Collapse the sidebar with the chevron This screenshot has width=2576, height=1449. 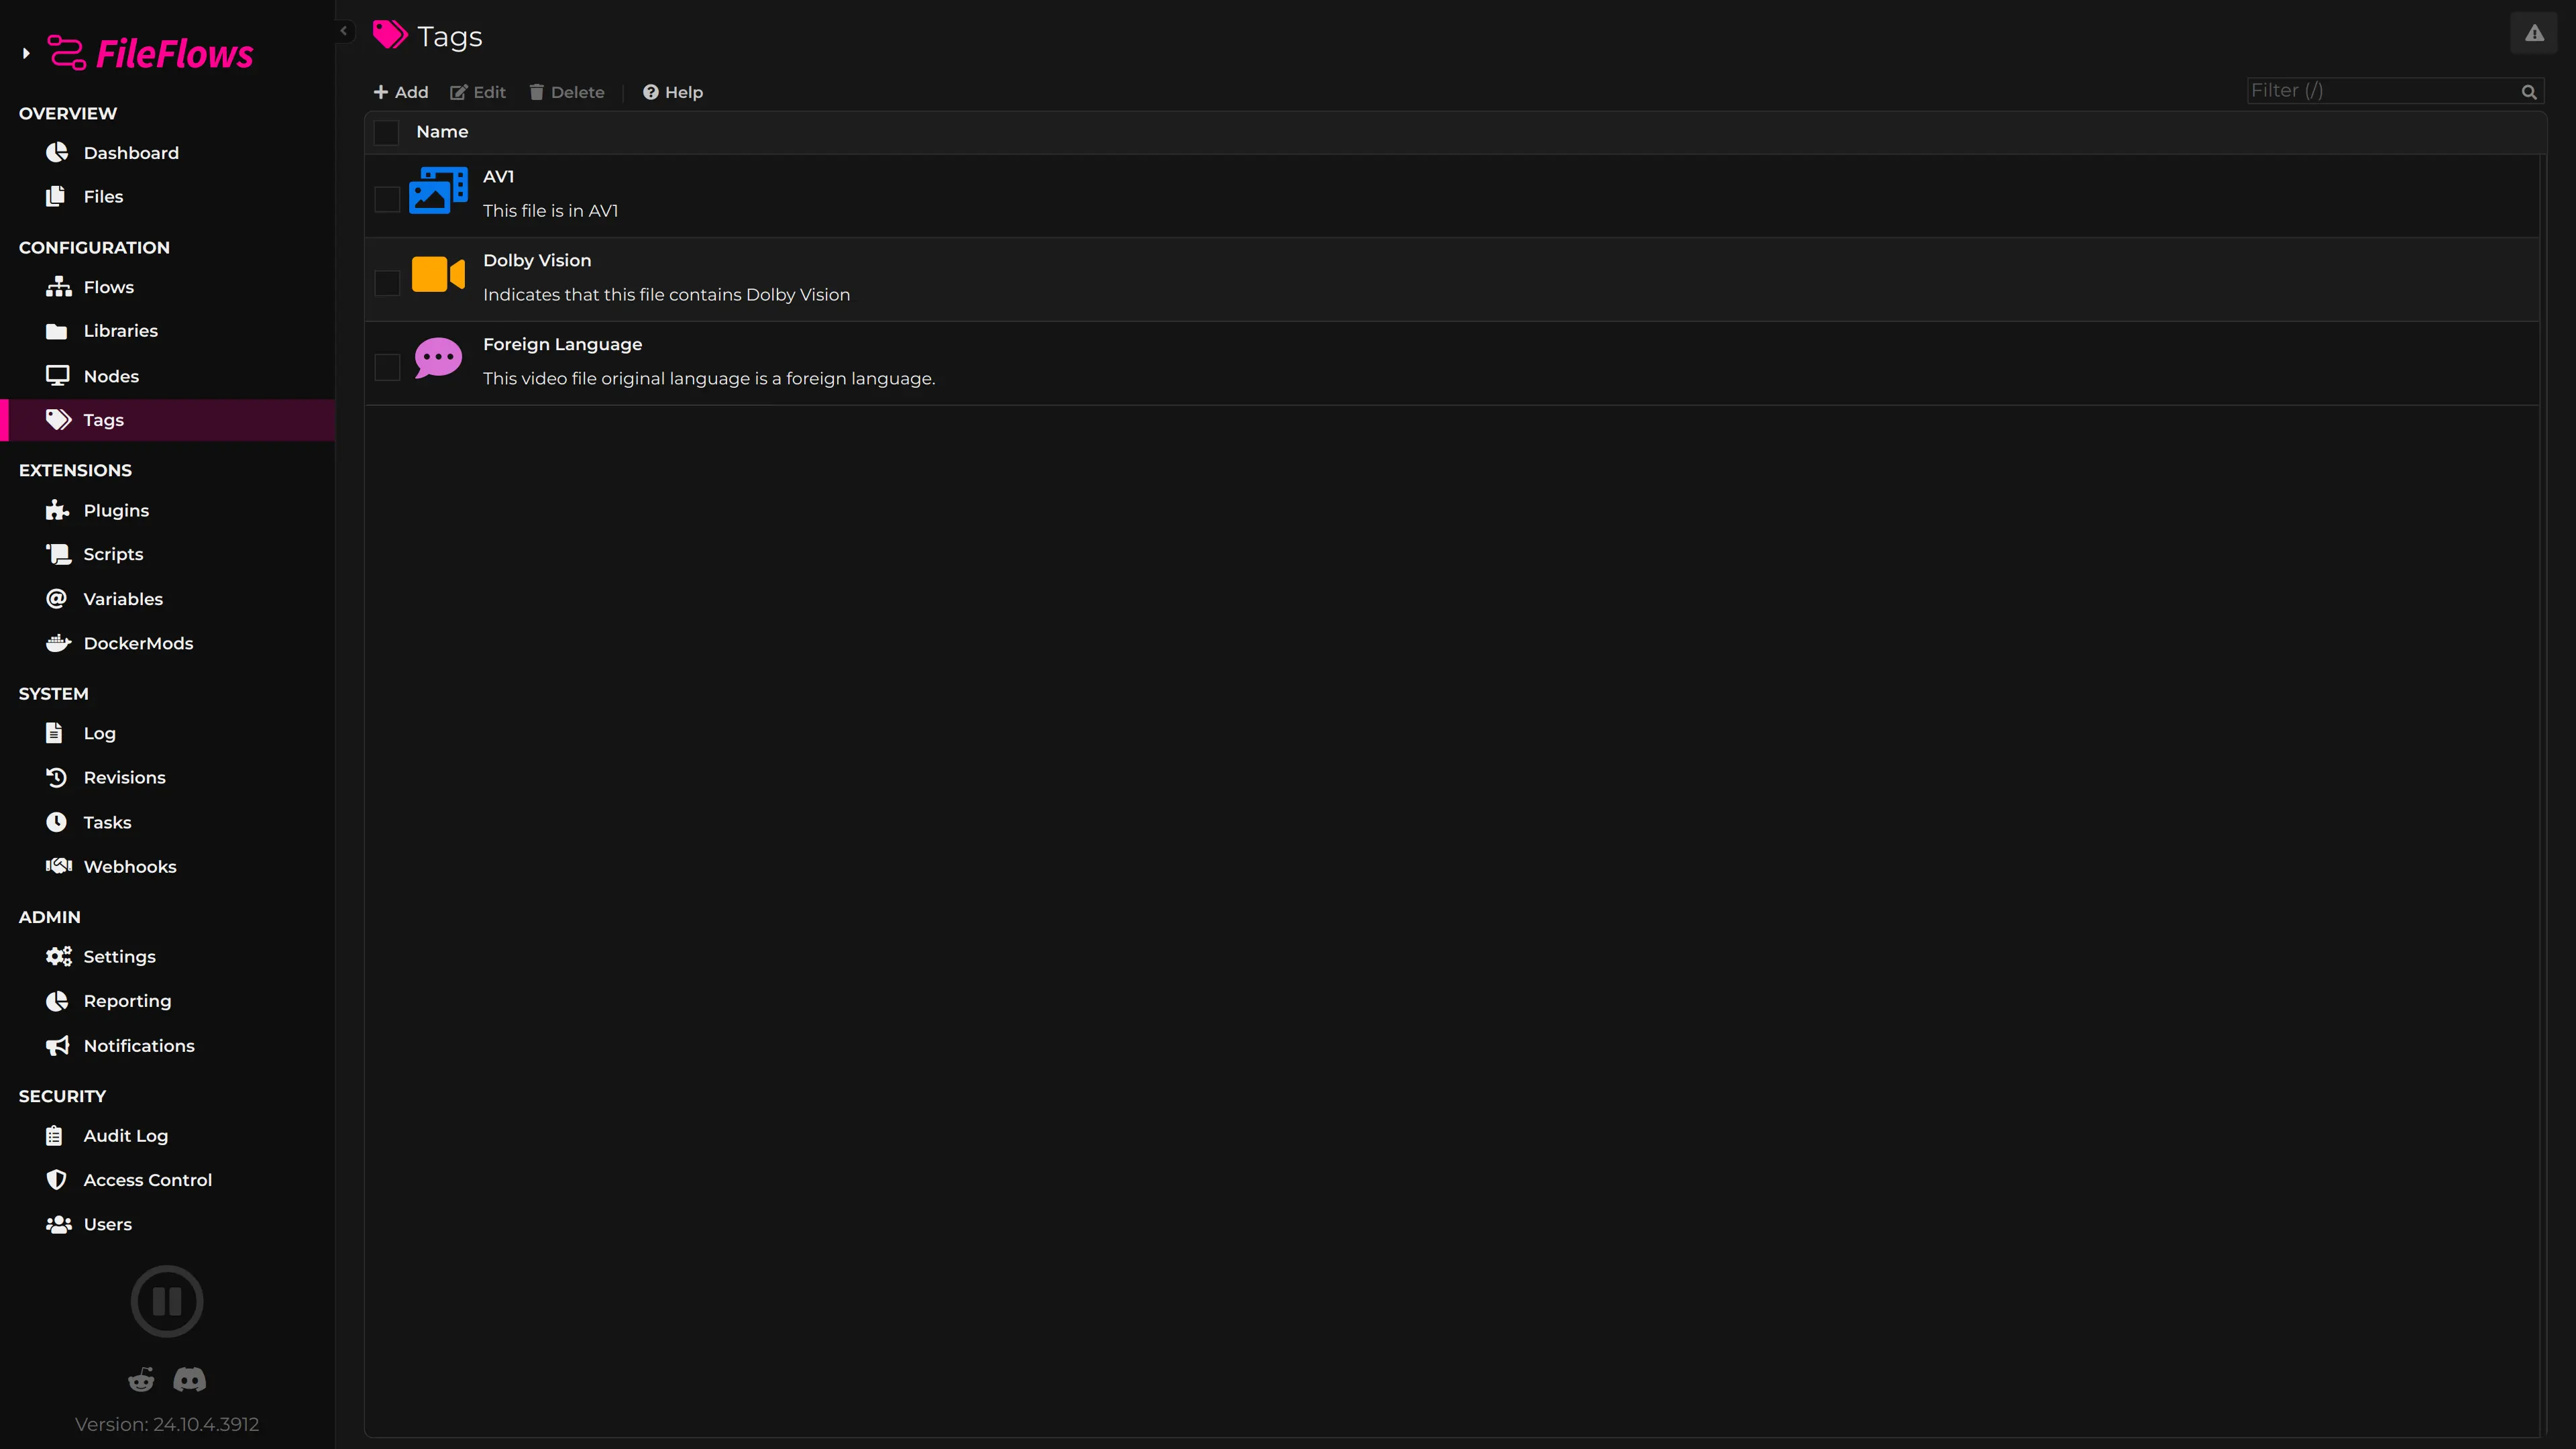click(344, 31)
